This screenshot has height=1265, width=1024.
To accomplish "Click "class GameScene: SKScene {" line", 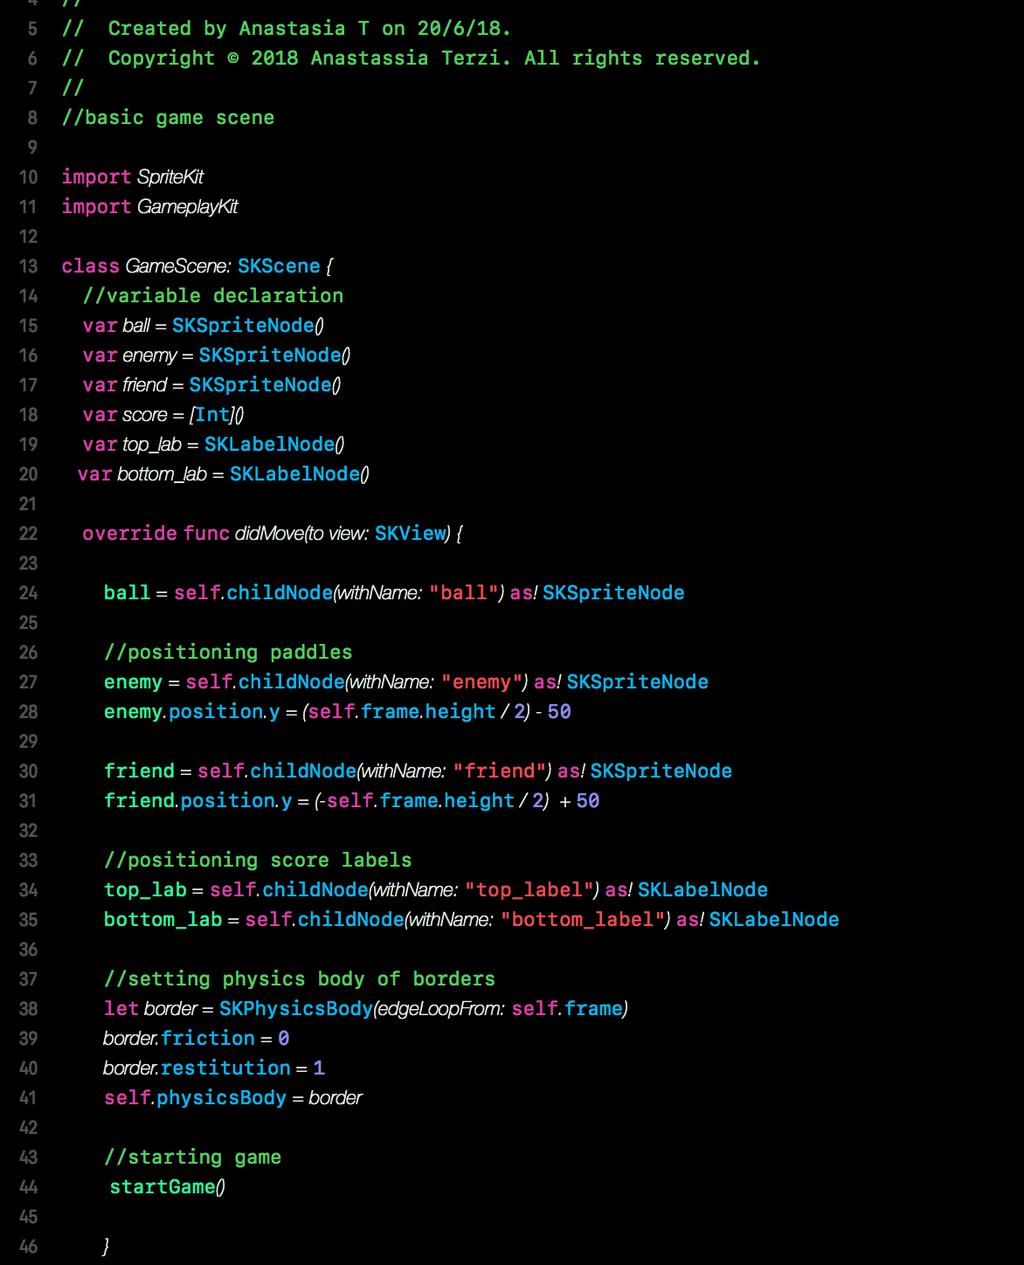I will (x=197, y=266).
